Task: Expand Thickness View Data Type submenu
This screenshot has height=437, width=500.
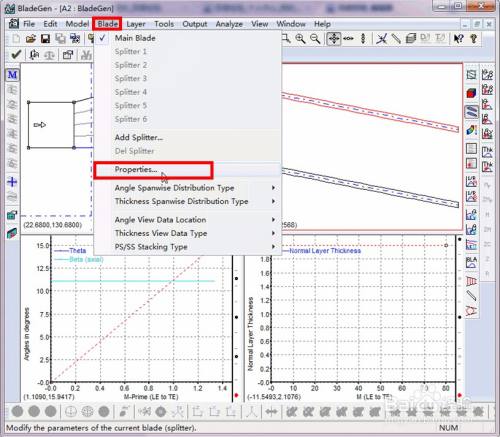Action: [x=187, y=233]
